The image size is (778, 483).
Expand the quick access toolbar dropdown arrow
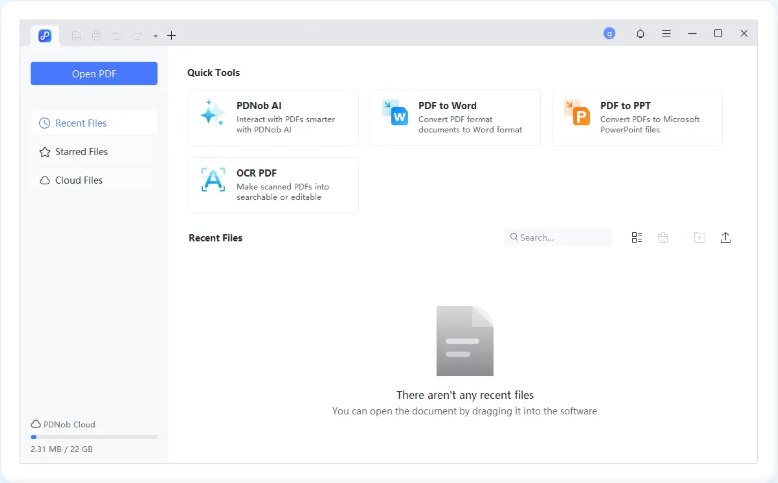point(155,36)
